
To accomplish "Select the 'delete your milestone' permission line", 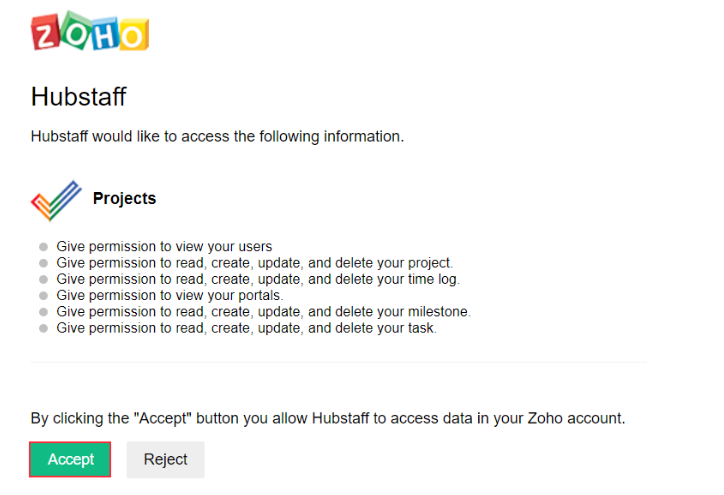I will point(263,312).
